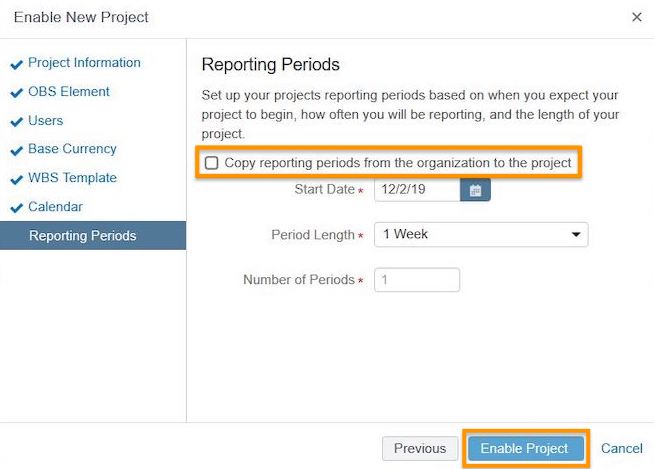Open the Start Date calendar picker icon
The width and height of the screenshot is (654, 469).
point(475,190)
